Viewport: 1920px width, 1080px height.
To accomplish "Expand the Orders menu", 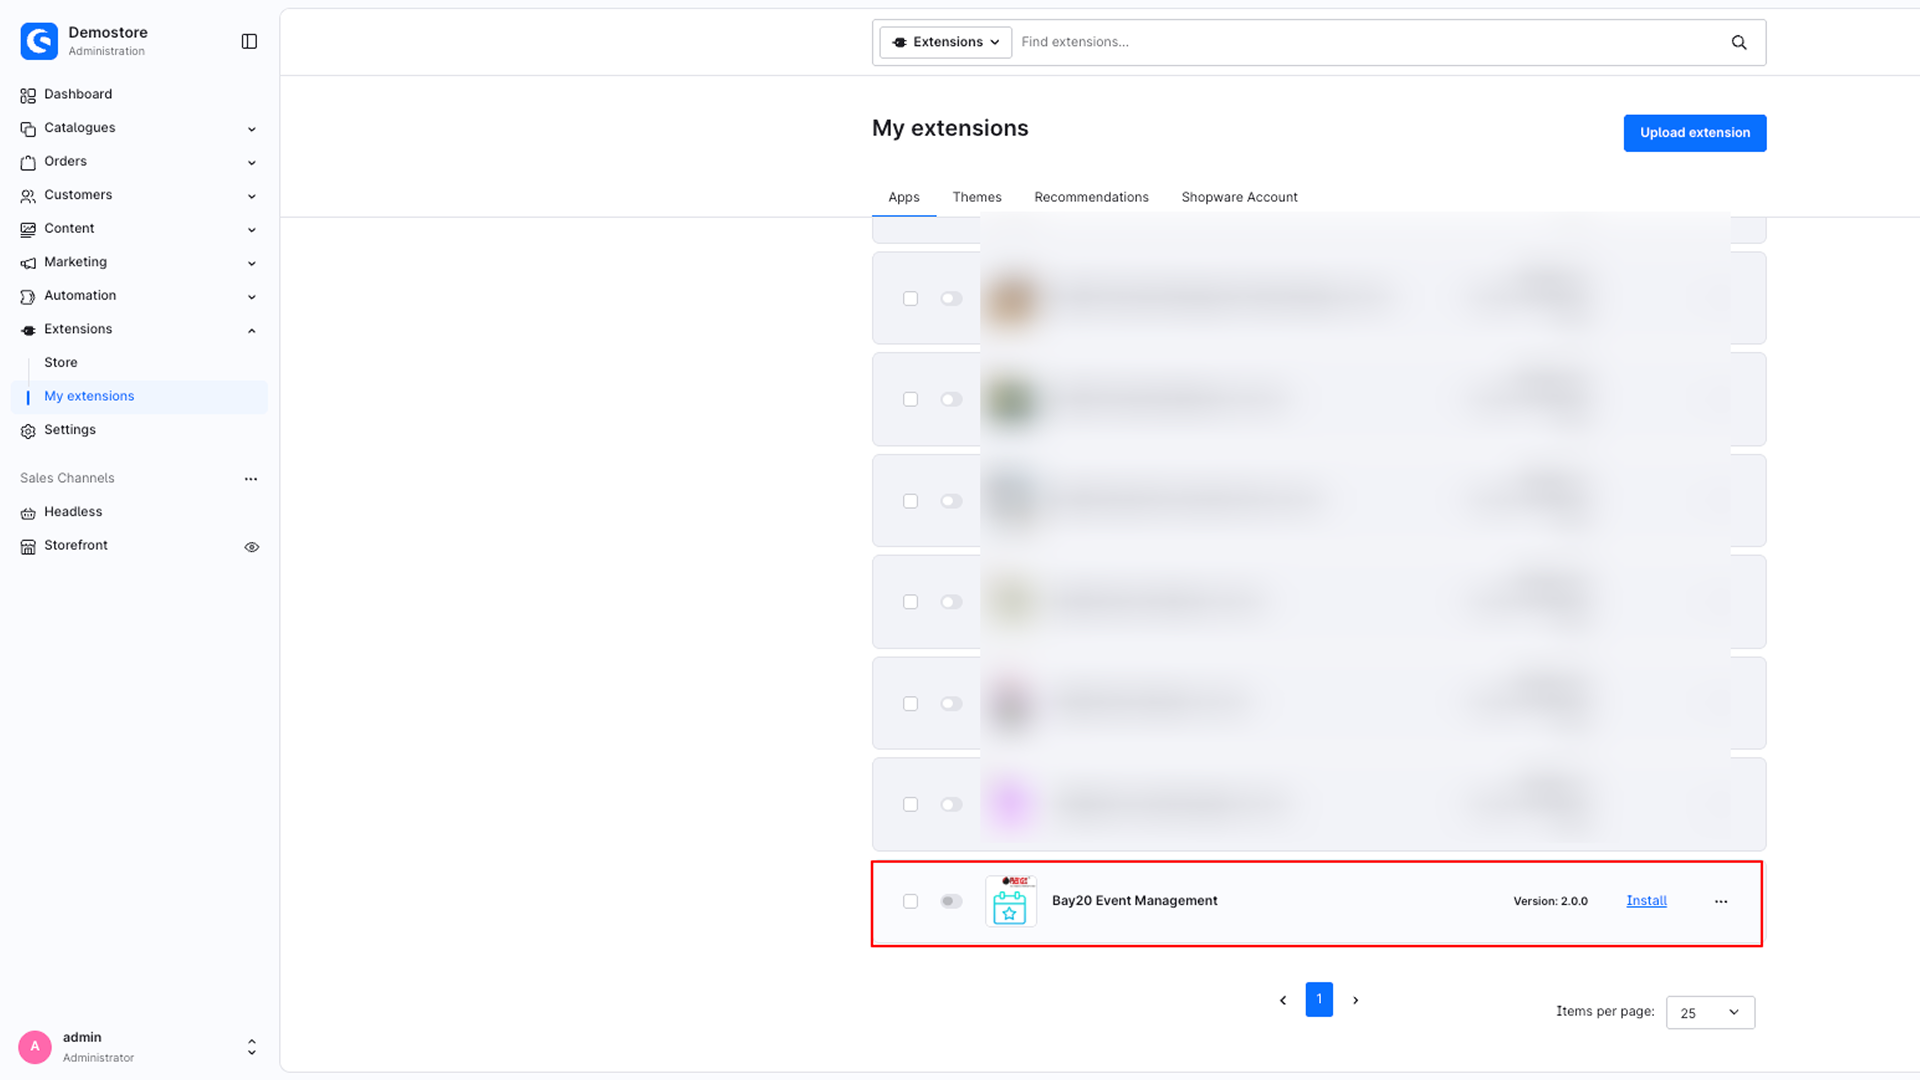I will 252,163.
